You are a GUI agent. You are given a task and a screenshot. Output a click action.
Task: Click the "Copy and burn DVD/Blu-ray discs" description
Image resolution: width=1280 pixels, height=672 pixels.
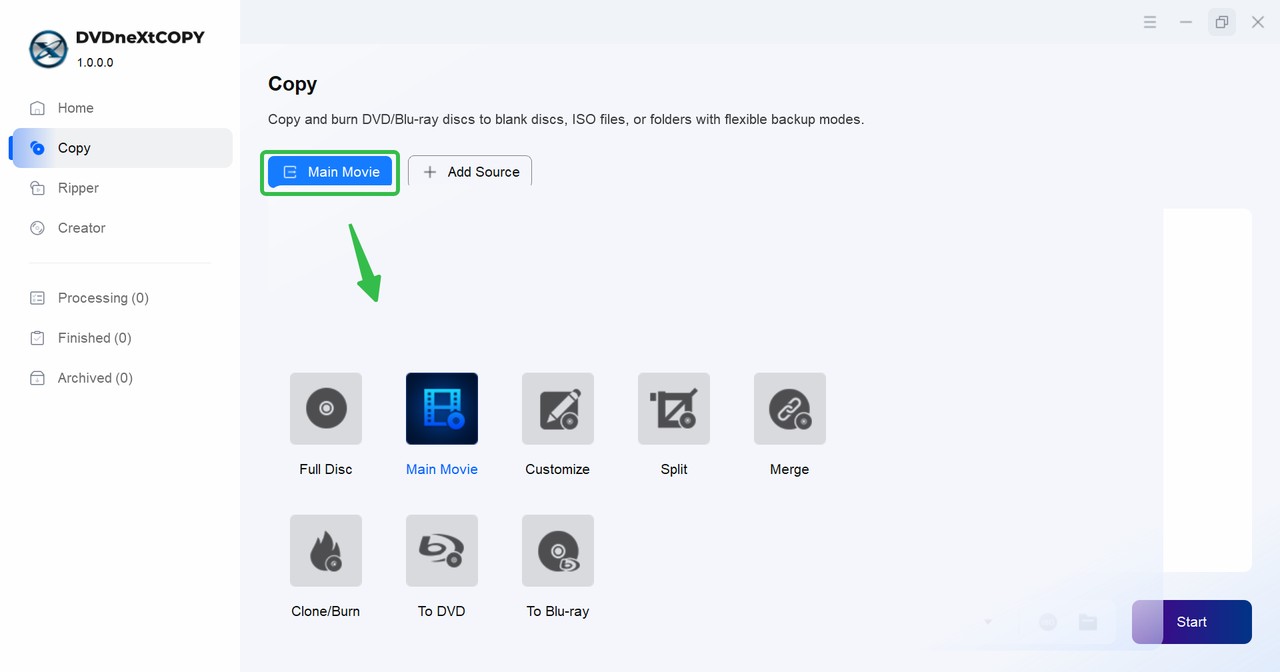pyautogui.click(x=566, y=119)
